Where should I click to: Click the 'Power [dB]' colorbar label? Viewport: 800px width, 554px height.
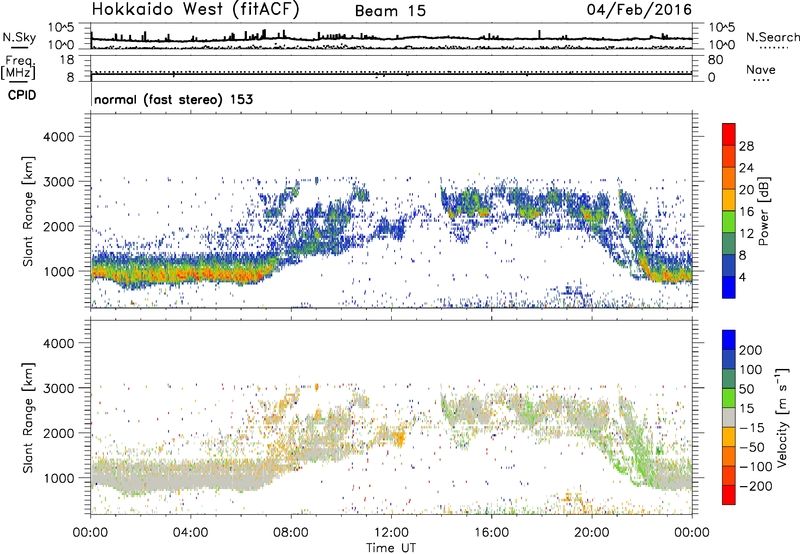[x=763, y=211]
